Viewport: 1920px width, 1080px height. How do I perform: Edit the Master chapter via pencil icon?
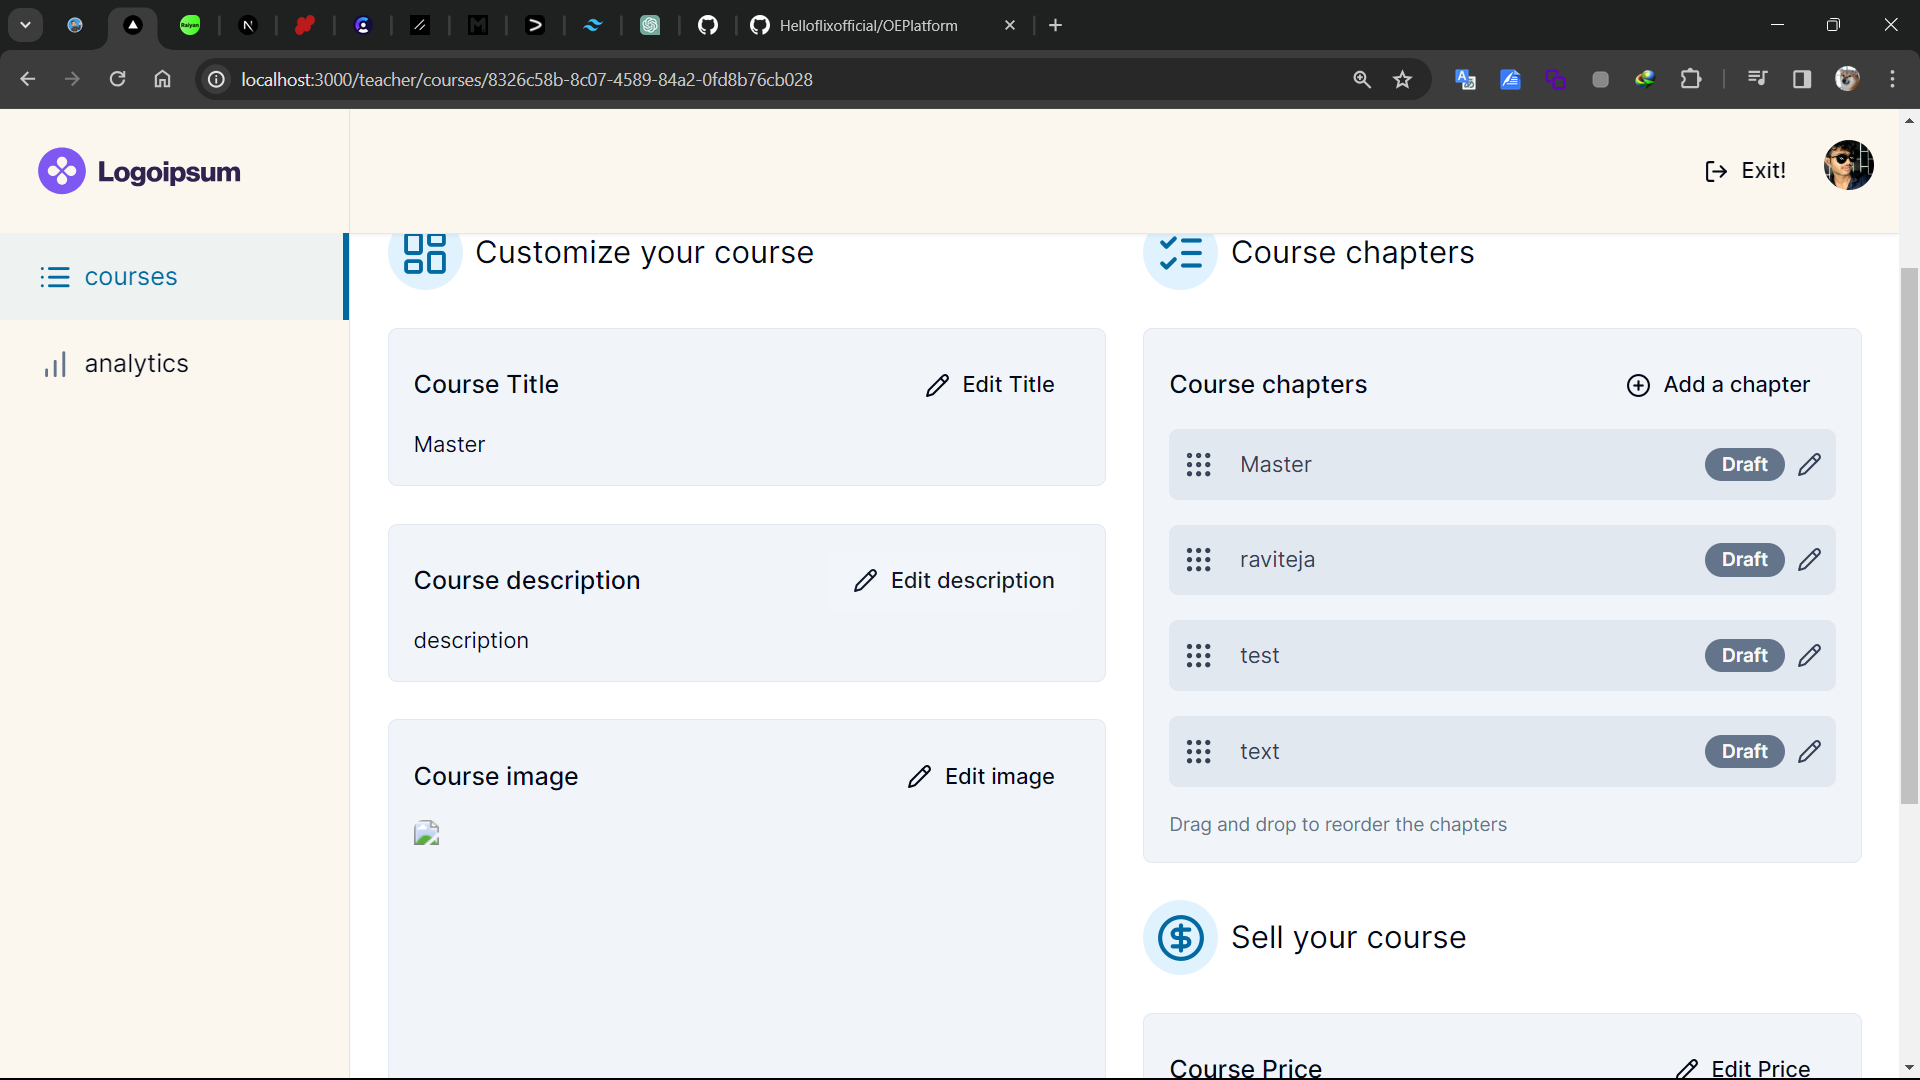tap(1809, 465)
